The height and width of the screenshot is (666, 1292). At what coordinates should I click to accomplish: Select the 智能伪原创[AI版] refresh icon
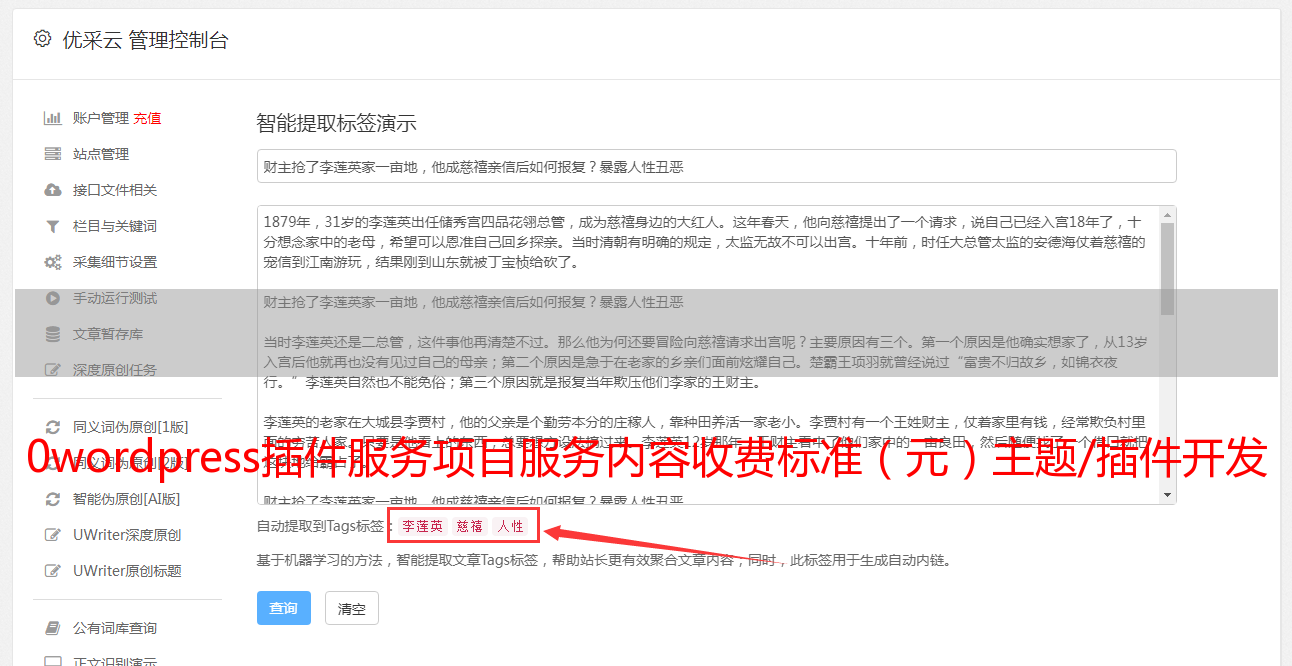coord(53,499)
